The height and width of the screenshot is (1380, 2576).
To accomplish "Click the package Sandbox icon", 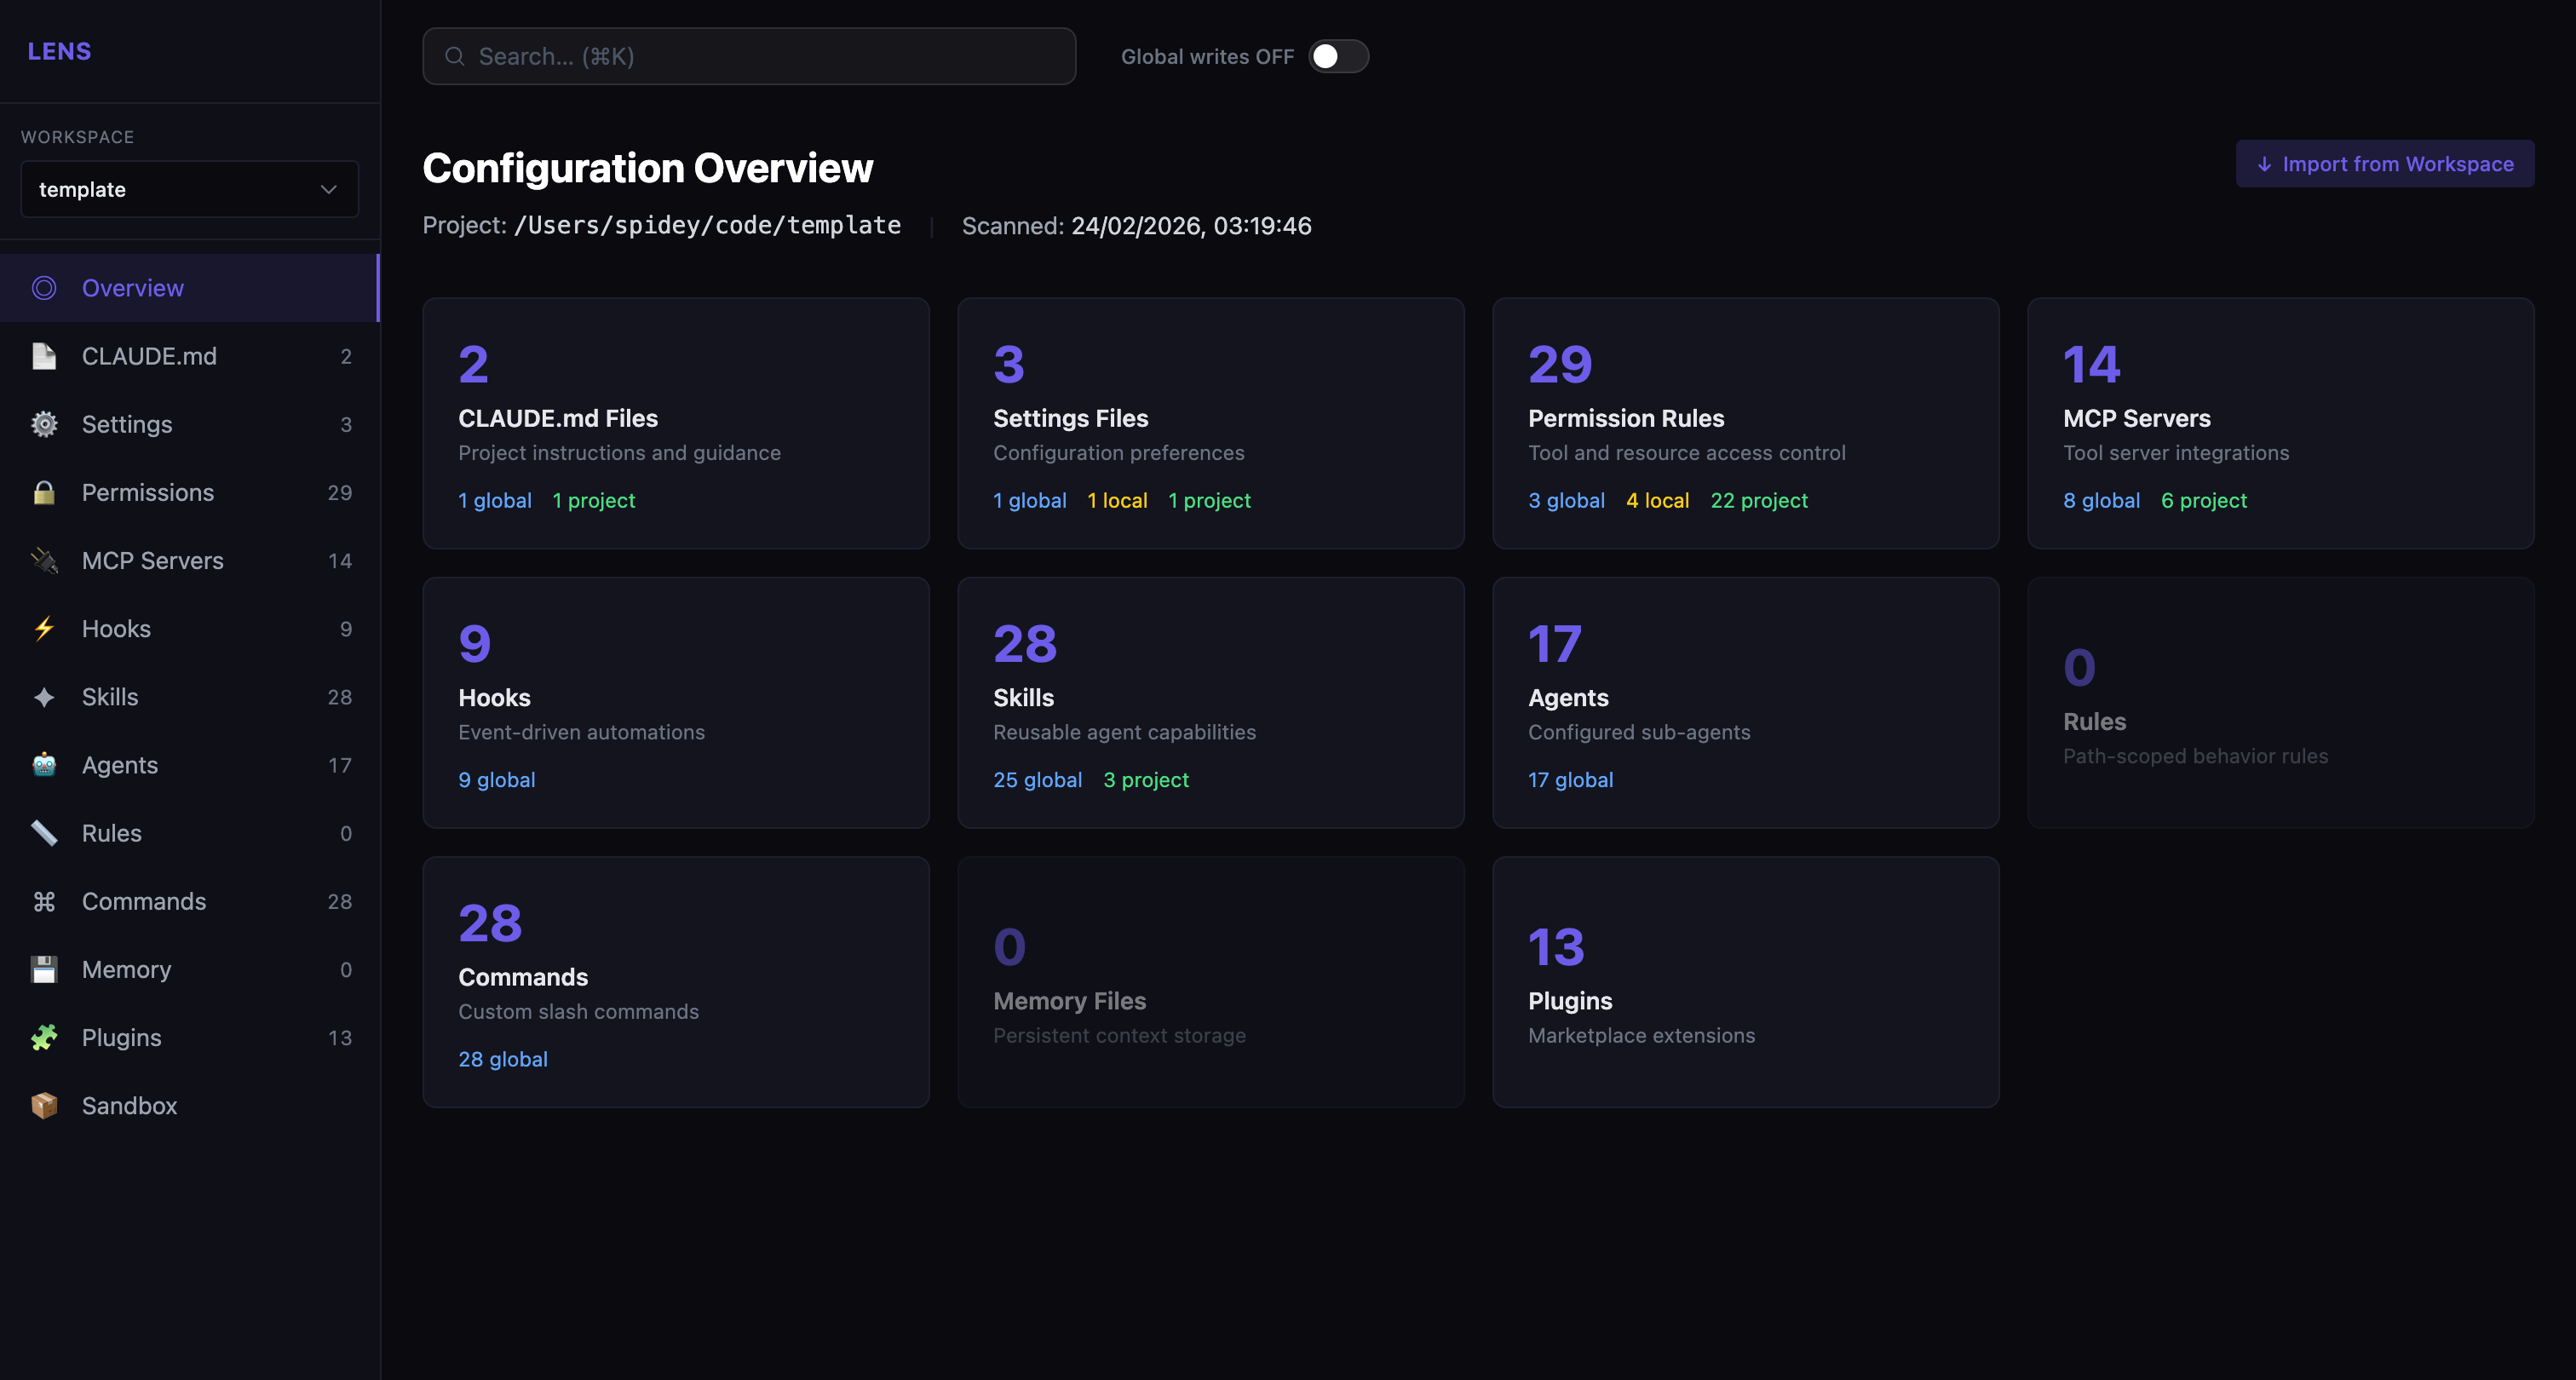I will coord(44,1105).
